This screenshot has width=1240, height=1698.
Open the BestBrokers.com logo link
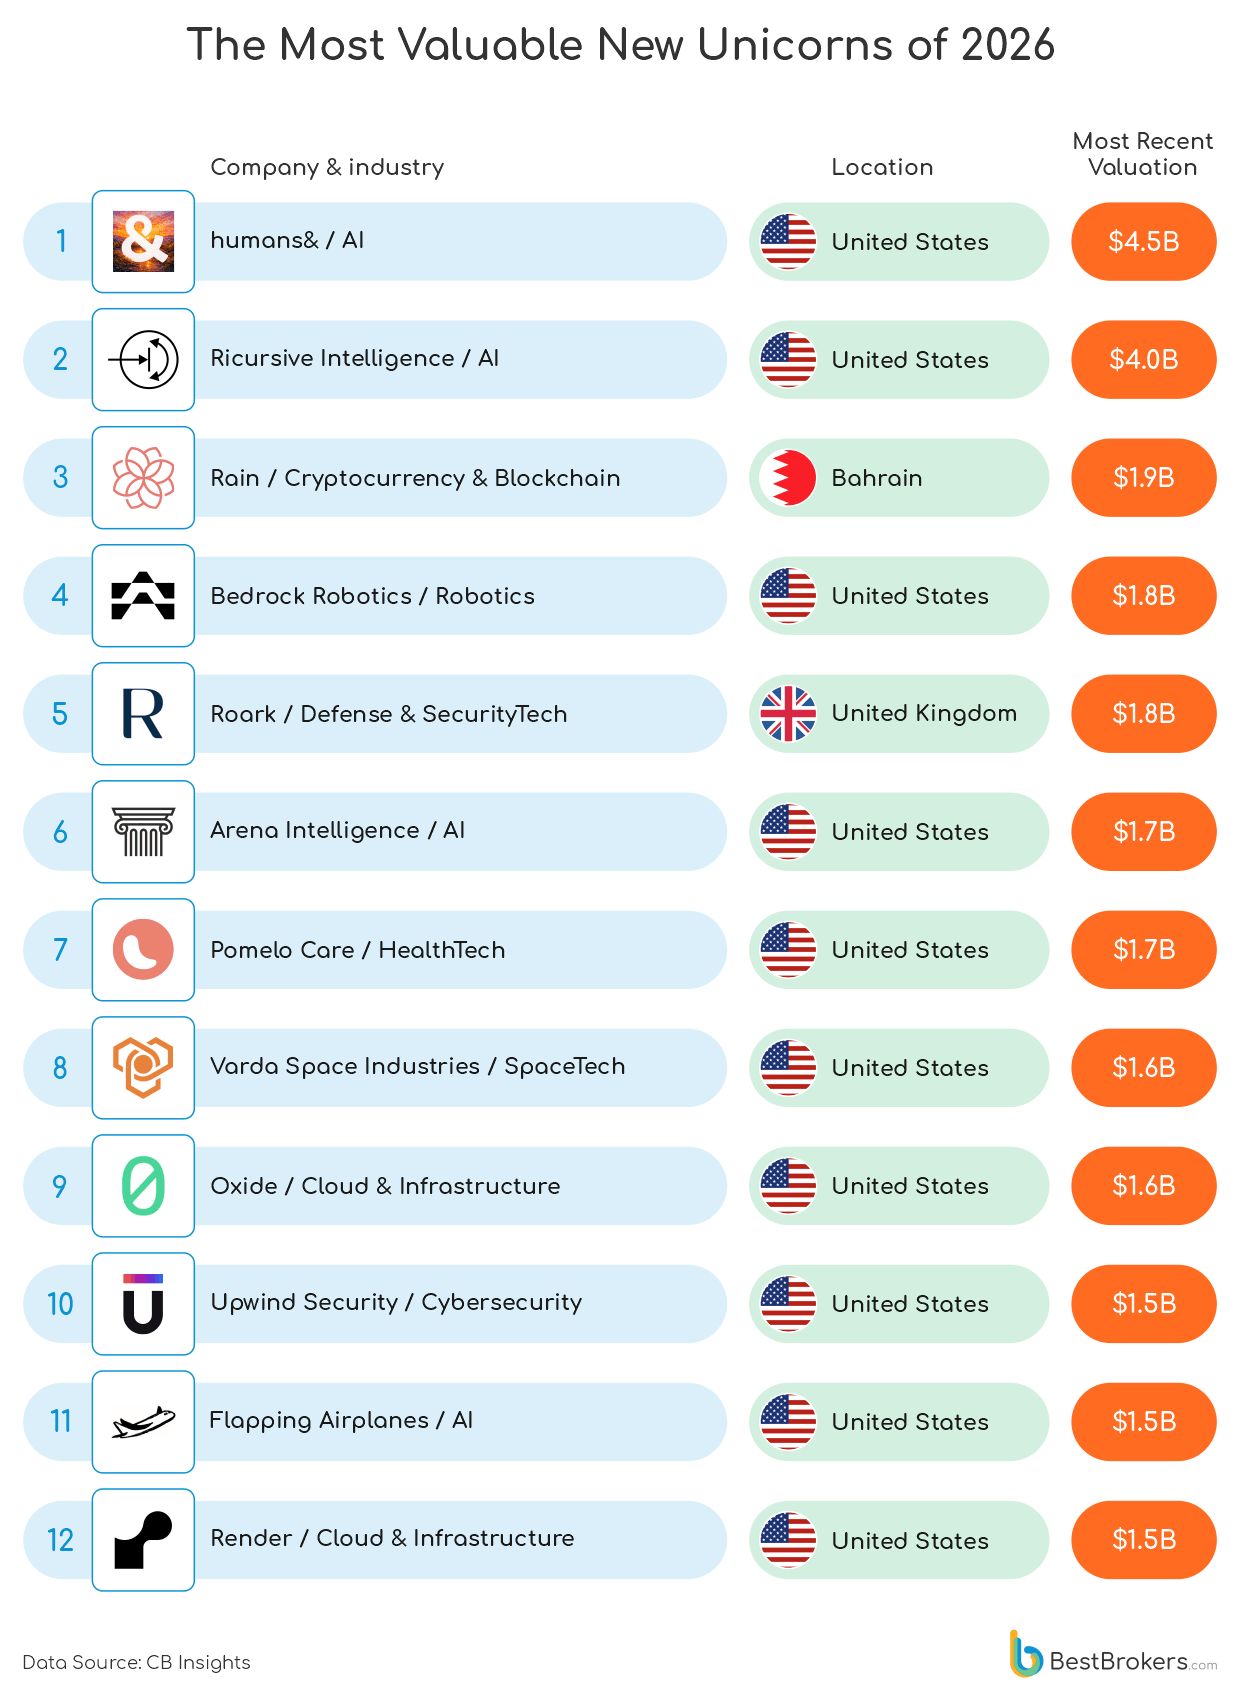[x=1113, y=1660]
